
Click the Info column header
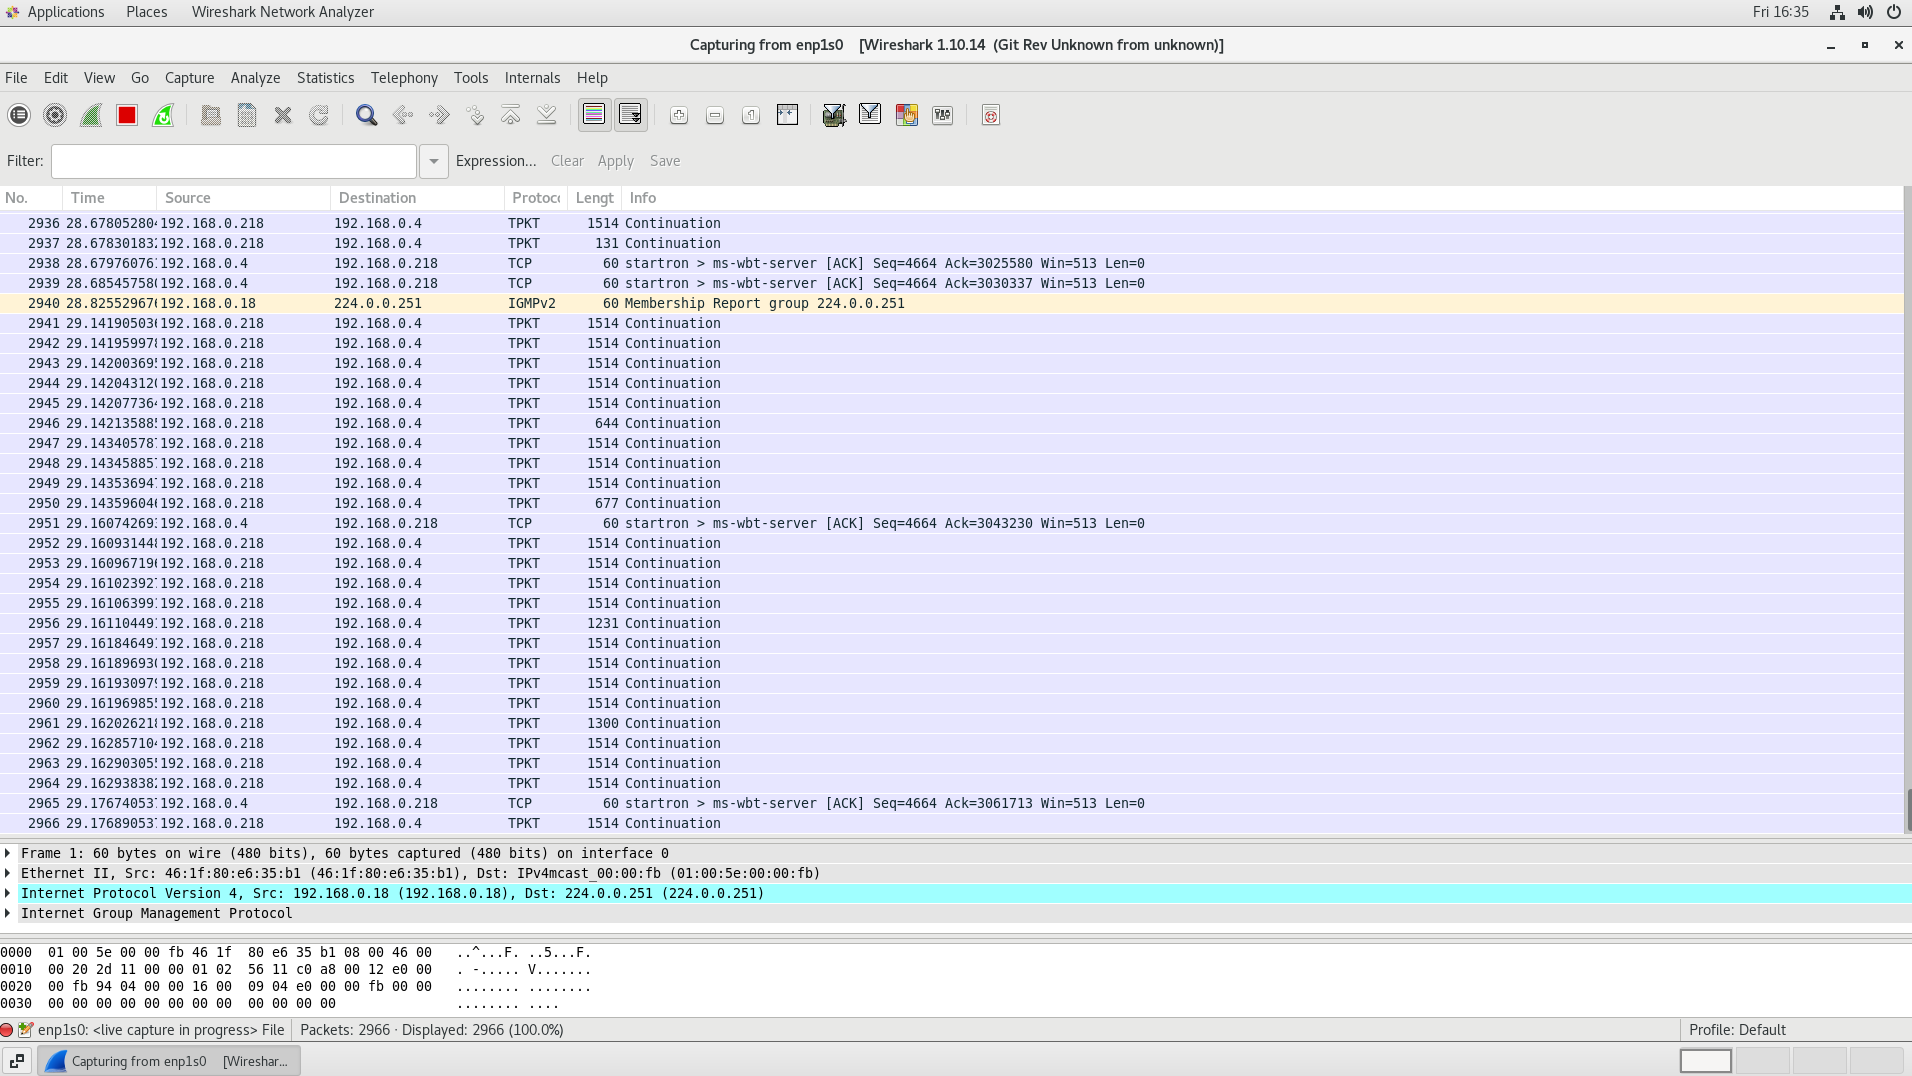[1262, 198]
